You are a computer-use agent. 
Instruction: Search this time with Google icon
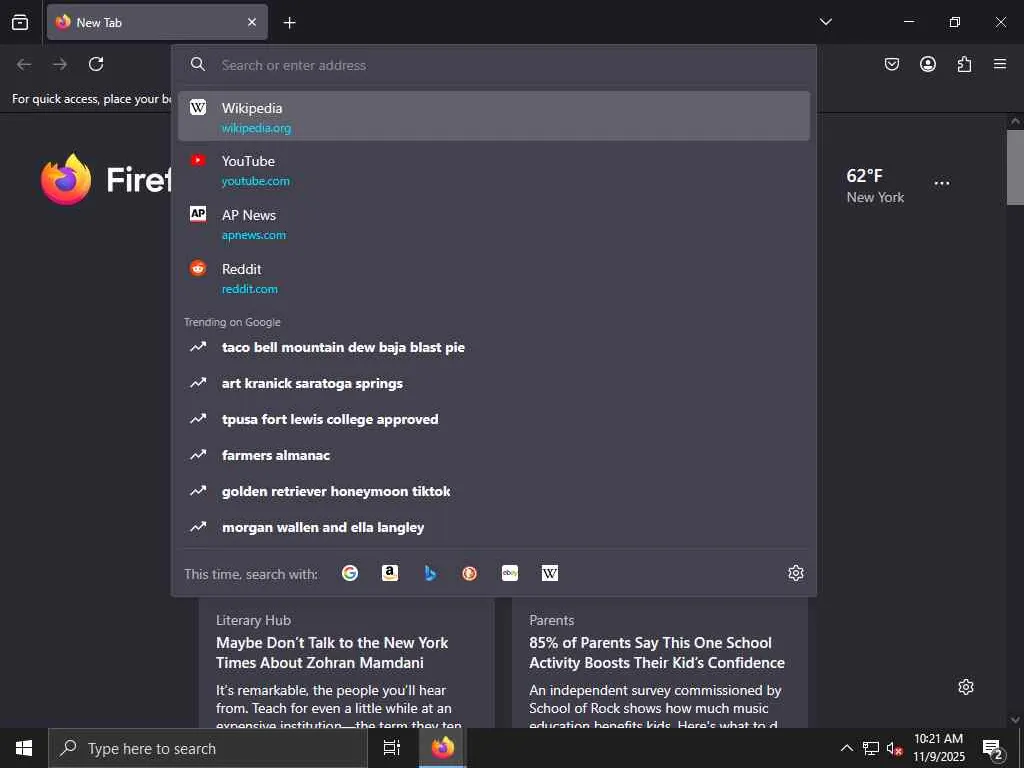coord(350,573)
